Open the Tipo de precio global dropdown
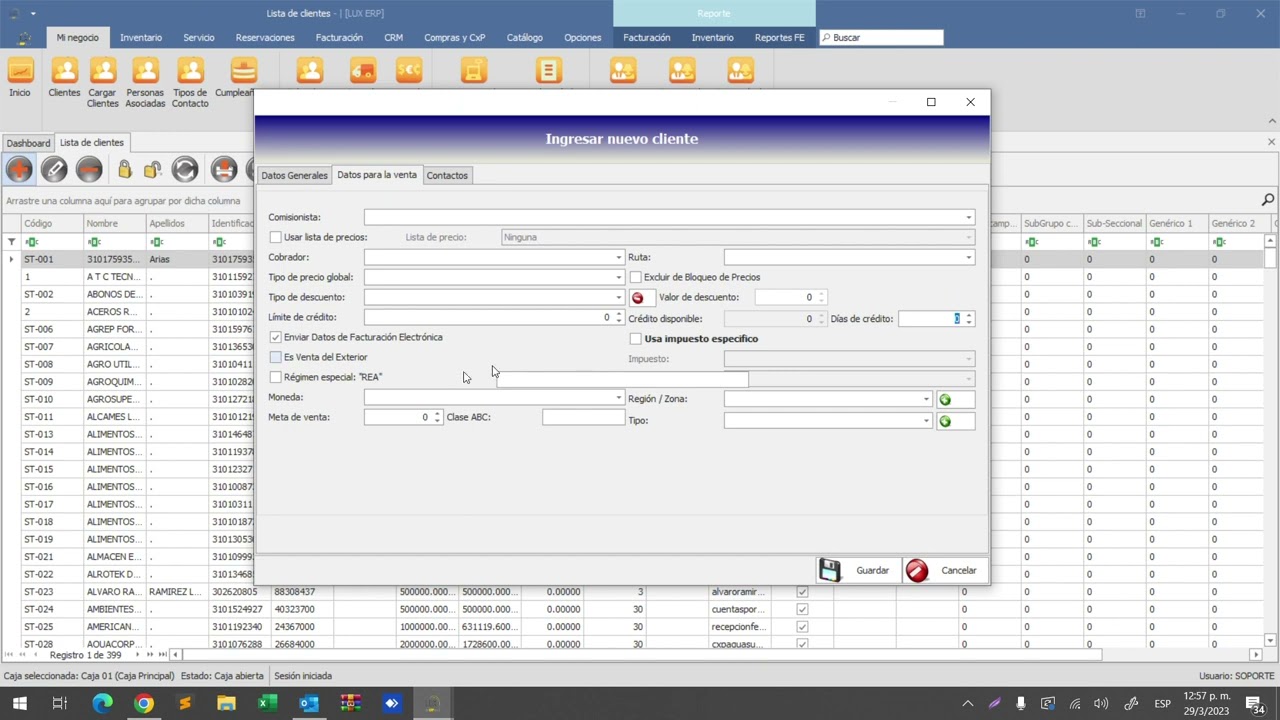1280x720 pixels. point(618,277)
